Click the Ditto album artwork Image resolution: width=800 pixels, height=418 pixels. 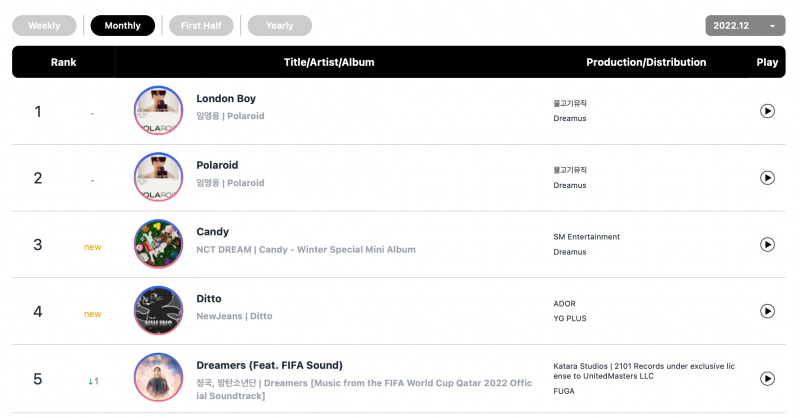[x=158, y=310]
